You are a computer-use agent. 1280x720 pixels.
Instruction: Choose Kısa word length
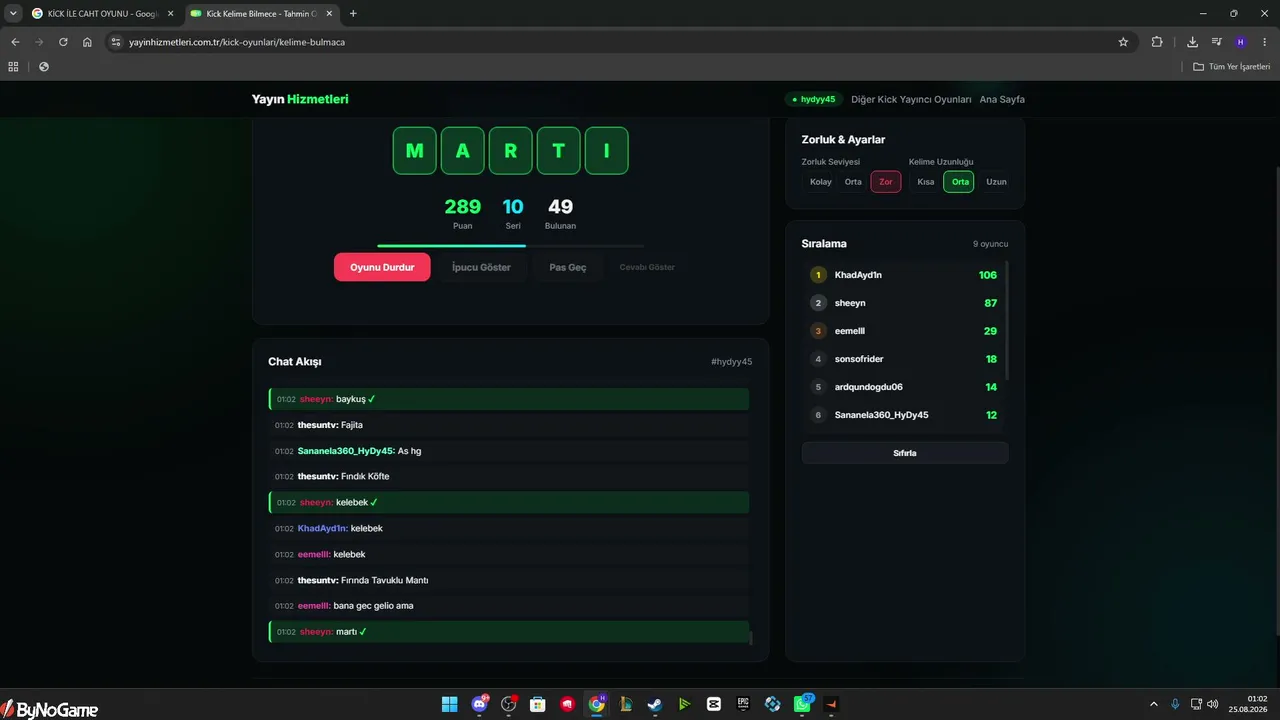tap(926, 182)
